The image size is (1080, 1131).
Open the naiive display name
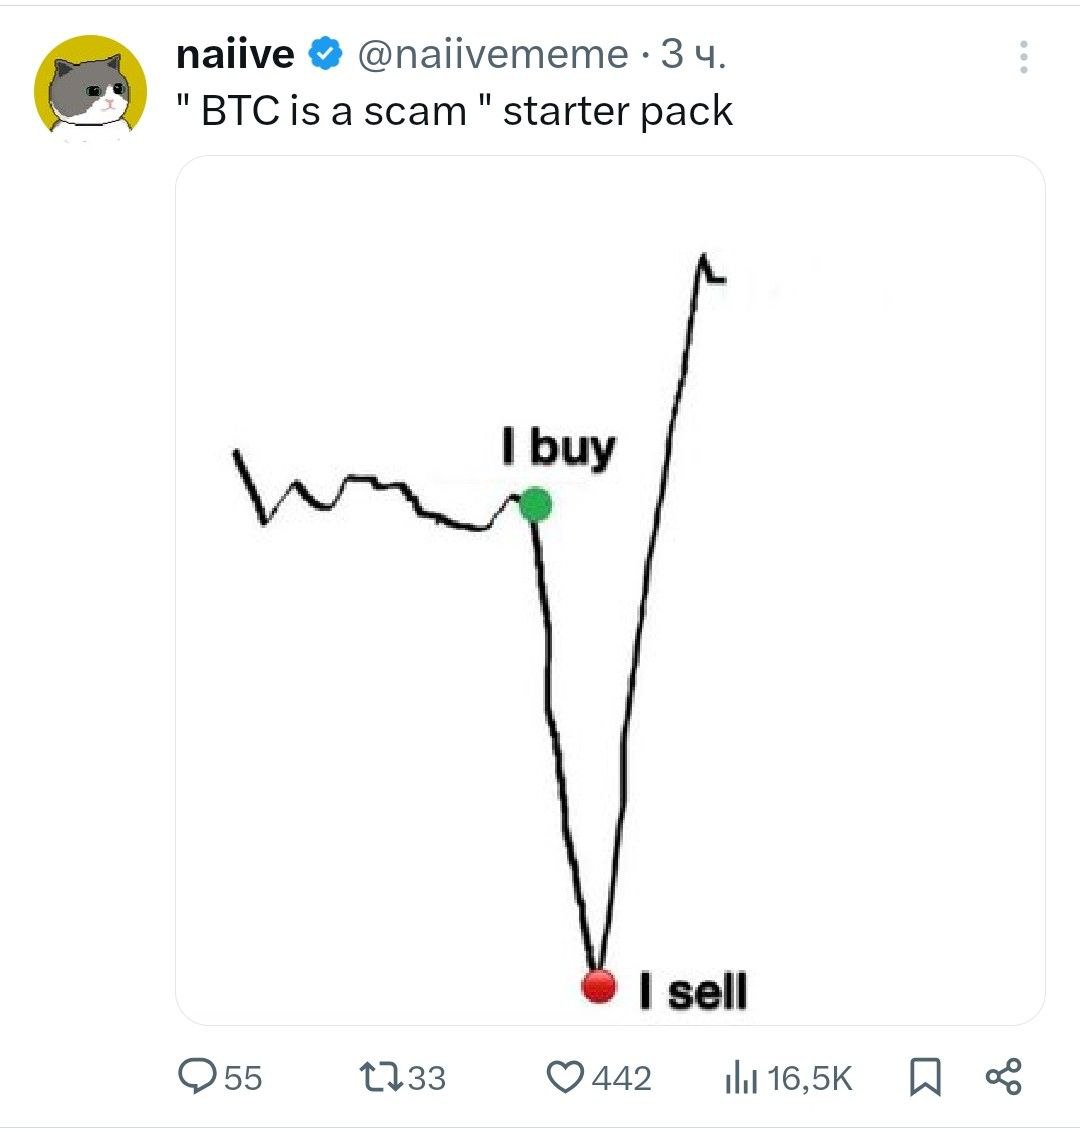tap(235, 54)
